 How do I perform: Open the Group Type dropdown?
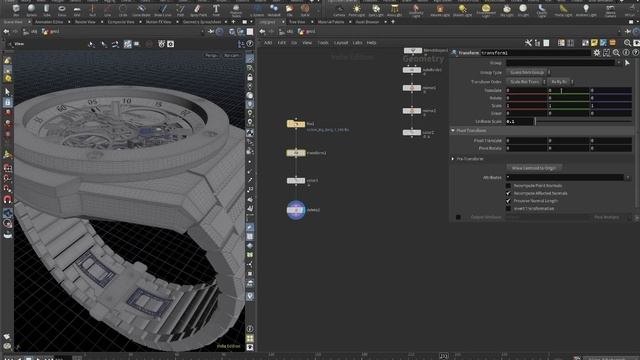click(x=529, y=72)
